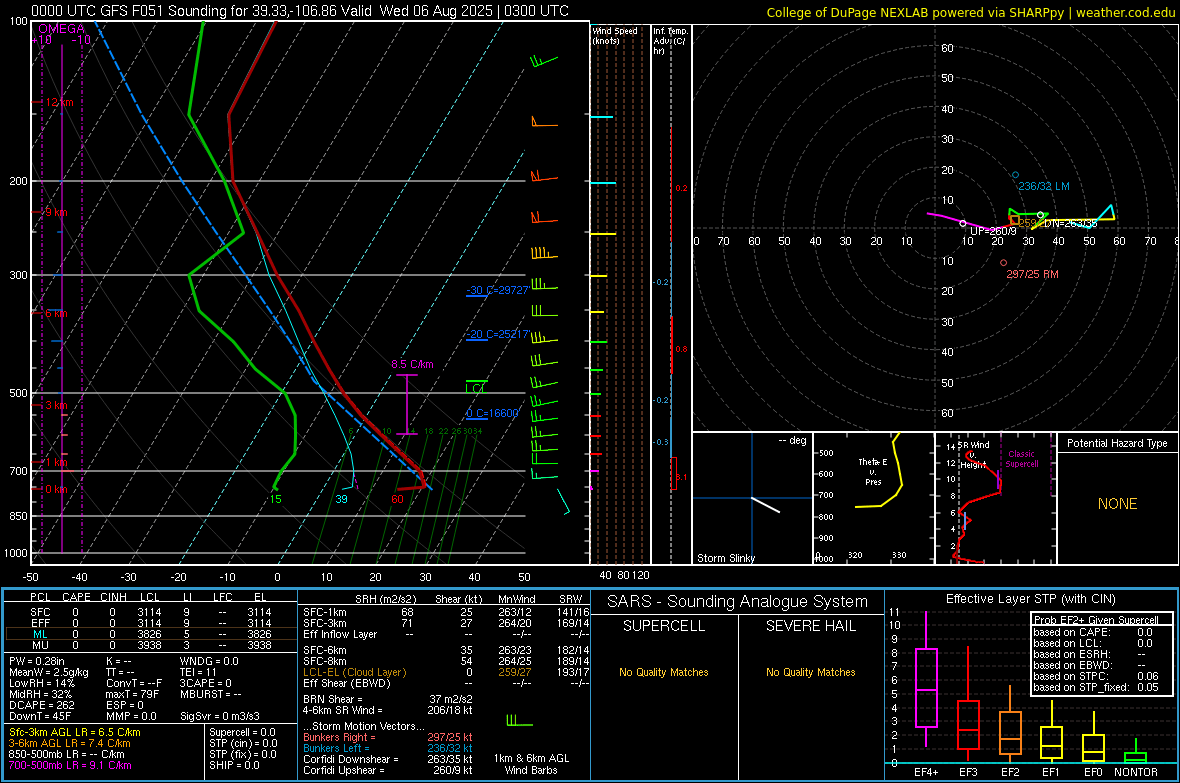Click the 9 km height marker
1180x783 pixels.
[x=56, y=212]
